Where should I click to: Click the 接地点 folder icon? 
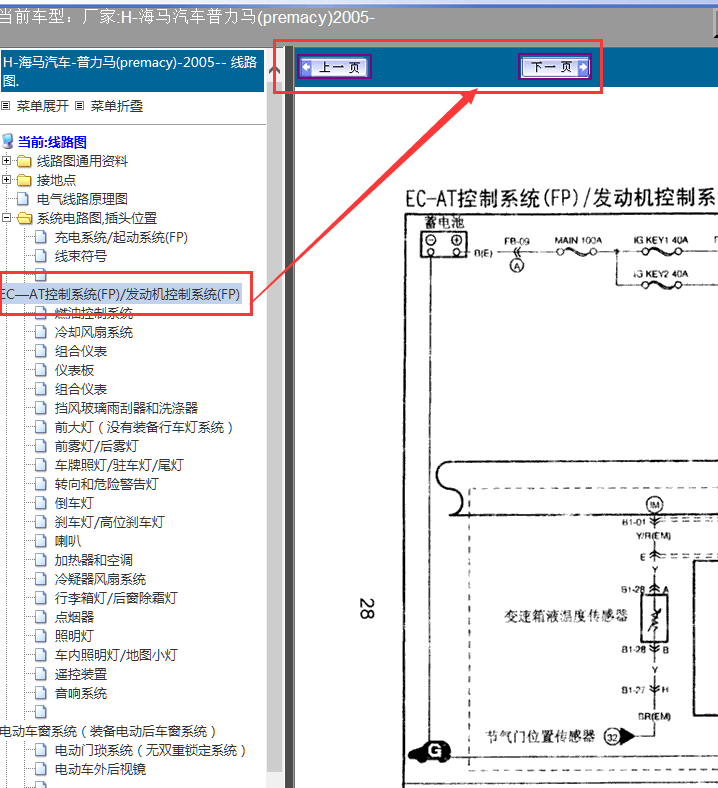pyautogui.click(x=24, y=180)
